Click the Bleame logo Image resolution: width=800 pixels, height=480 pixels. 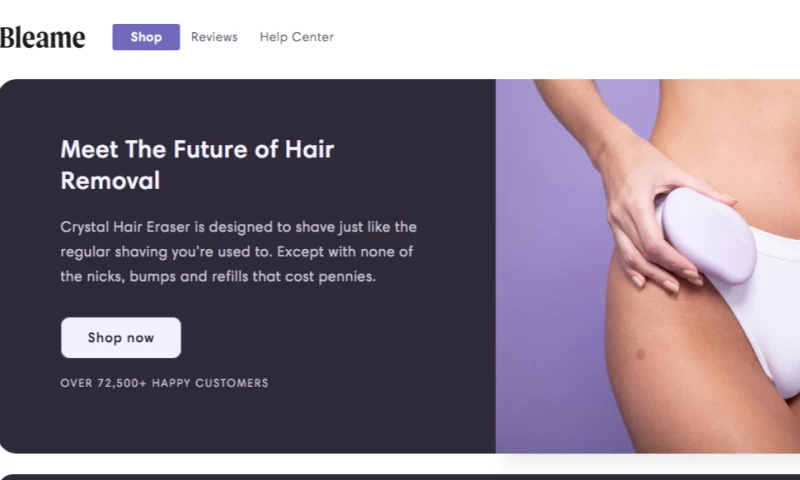tap(42, 37)
